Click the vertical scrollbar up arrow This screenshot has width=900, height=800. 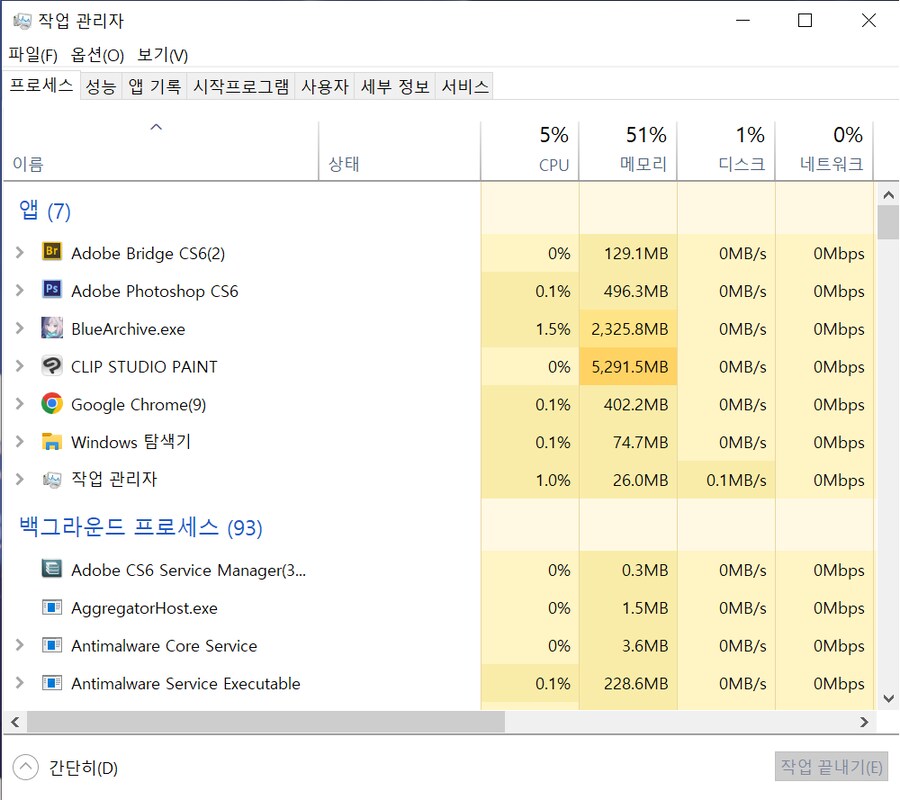coord(889,195)
